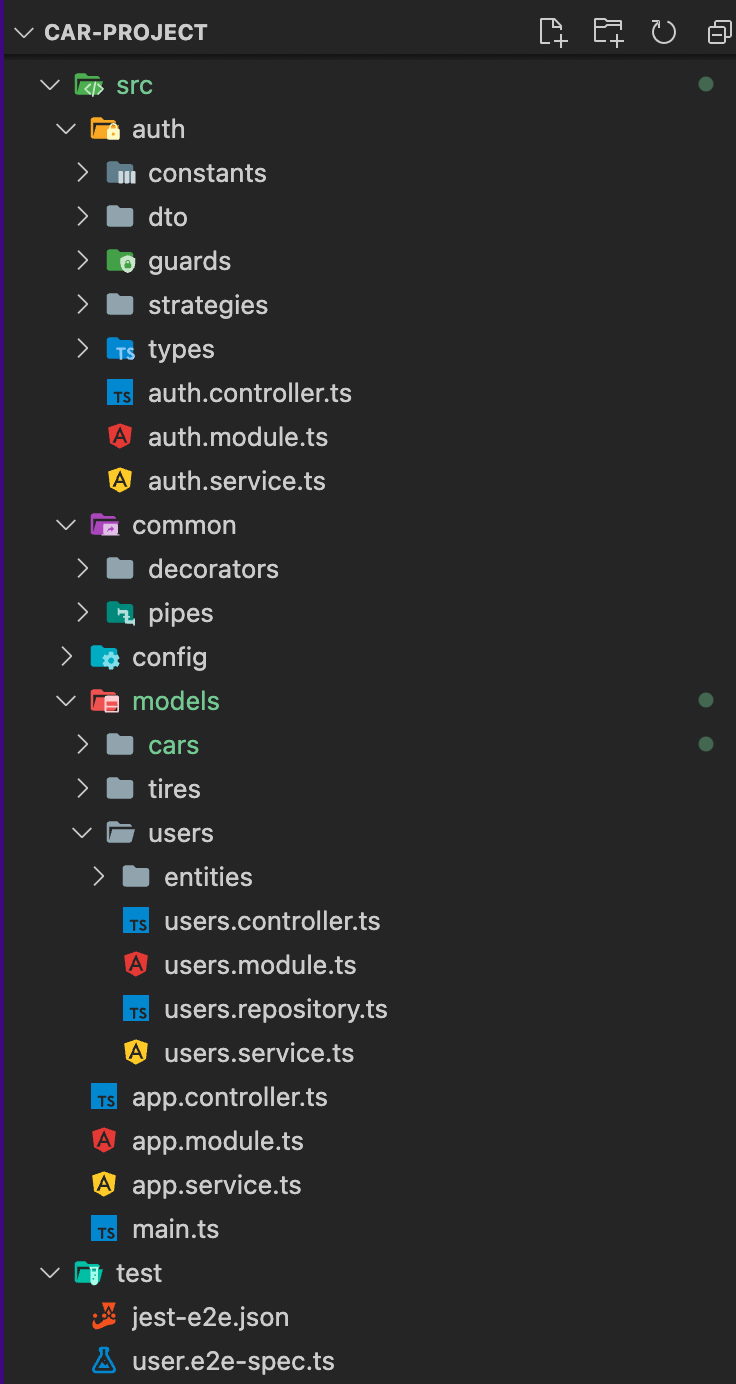Collapse the users folder chevron
Viewport: 736px width, 1384px height.
pos(82,833)
